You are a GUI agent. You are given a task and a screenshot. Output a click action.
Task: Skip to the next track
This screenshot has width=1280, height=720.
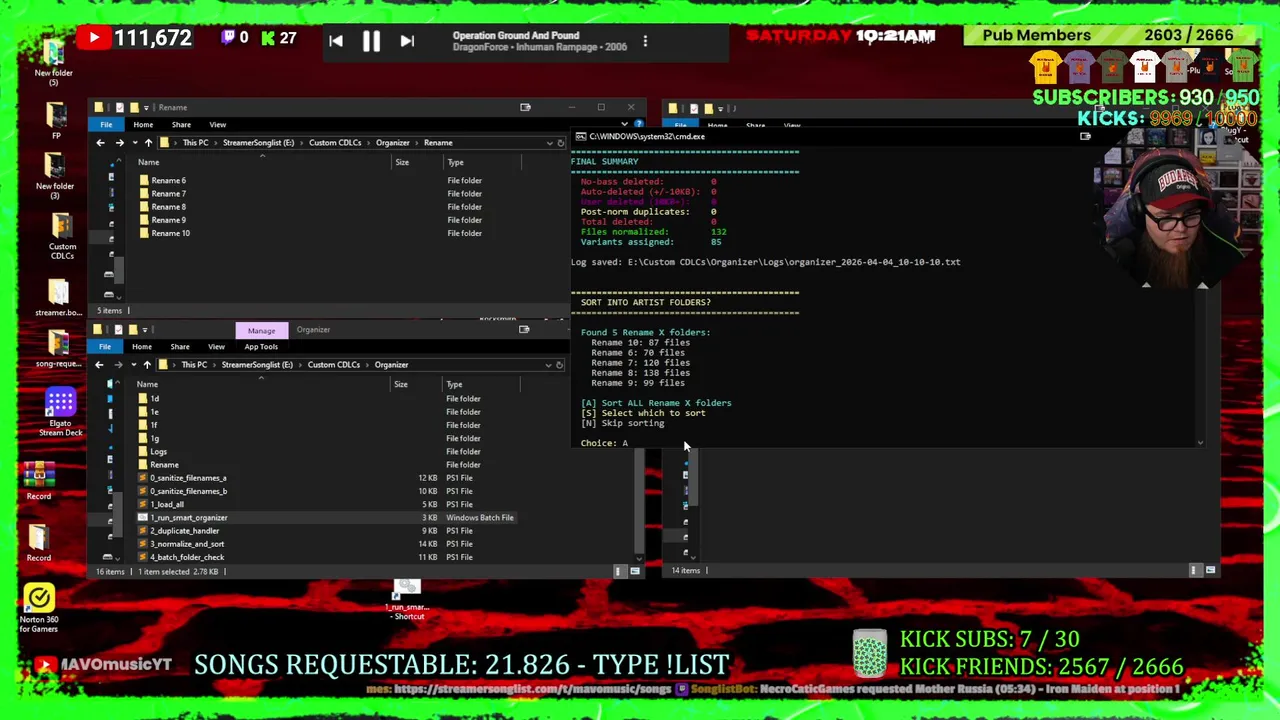(407, 41)
